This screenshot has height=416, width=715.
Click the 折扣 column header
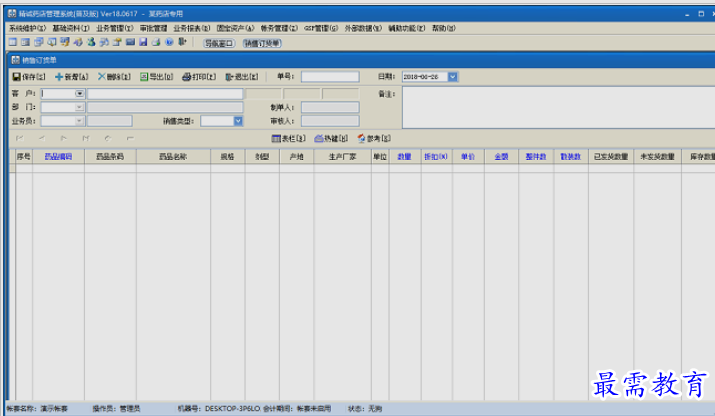(x=437, y=156)
